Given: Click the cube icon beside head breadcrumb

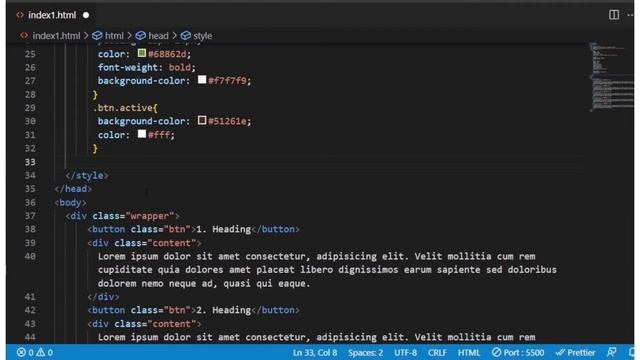Looking at the screenshot, I should coord(140,36).
